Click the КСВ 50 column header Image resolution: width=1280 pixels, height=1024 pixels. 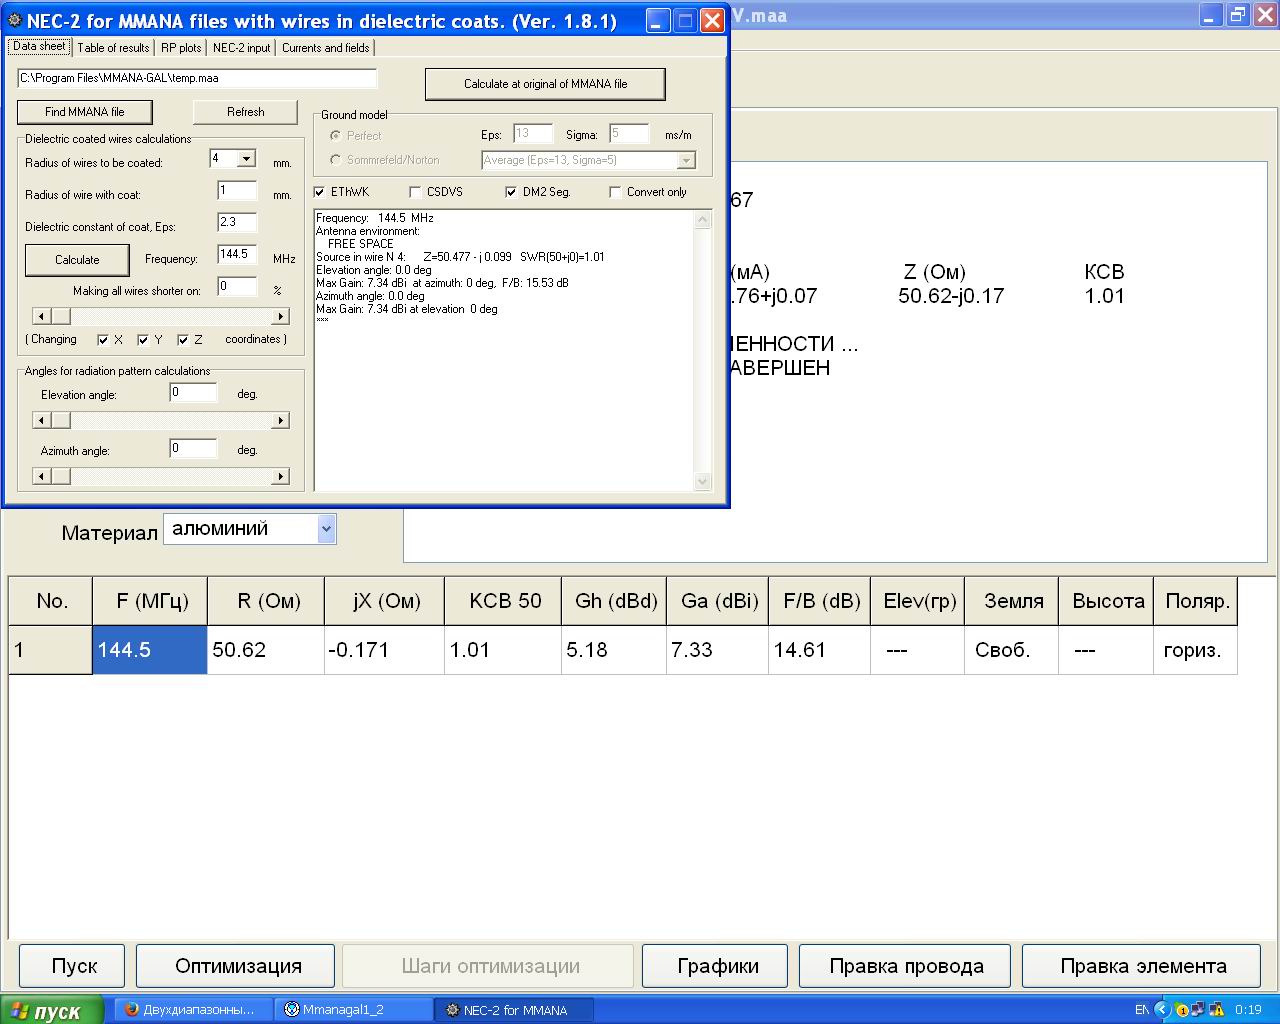pyautogui.click(x=503, y=601)
